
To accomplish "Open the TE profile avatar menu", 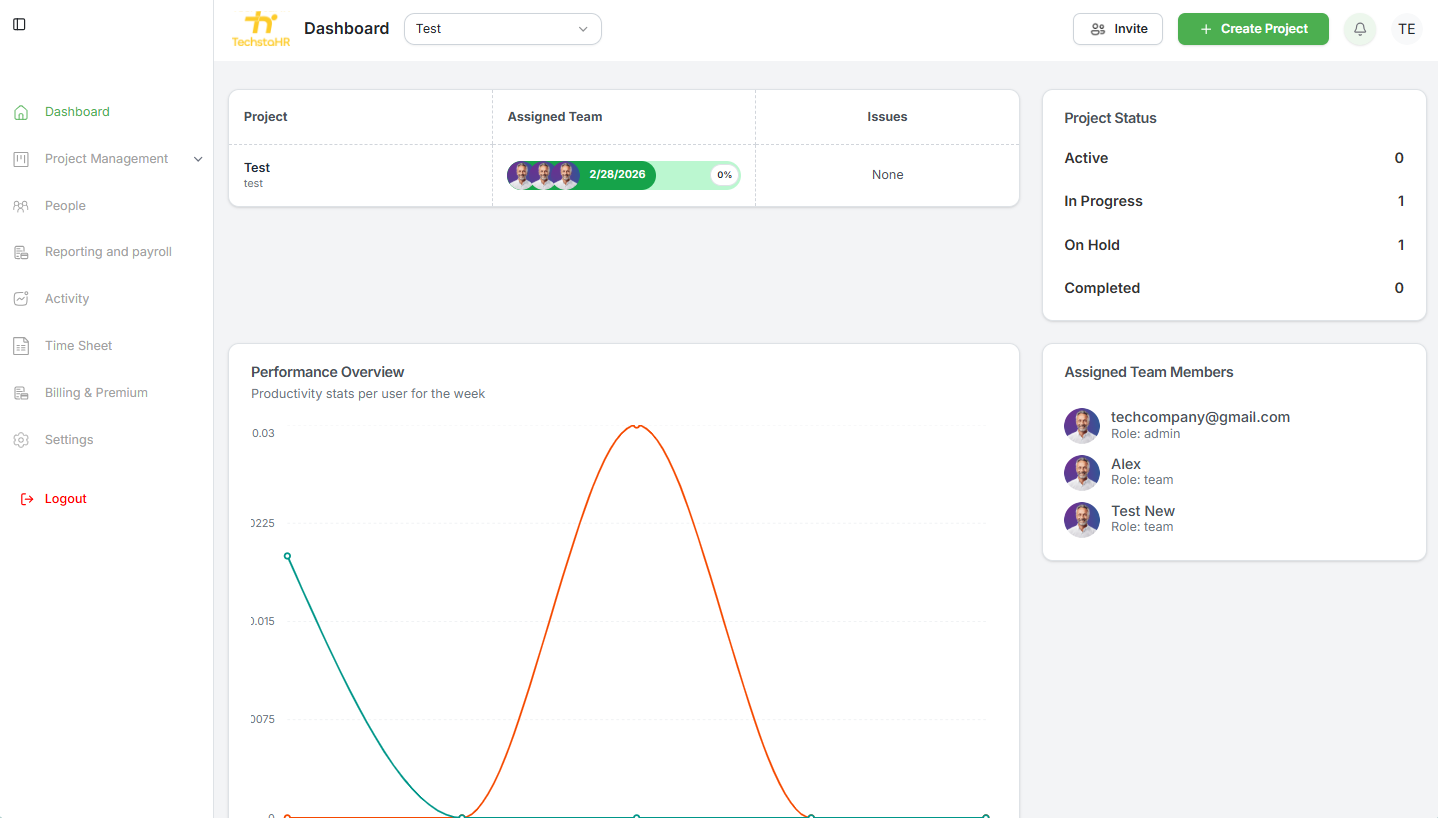I will pos(1406,29).
